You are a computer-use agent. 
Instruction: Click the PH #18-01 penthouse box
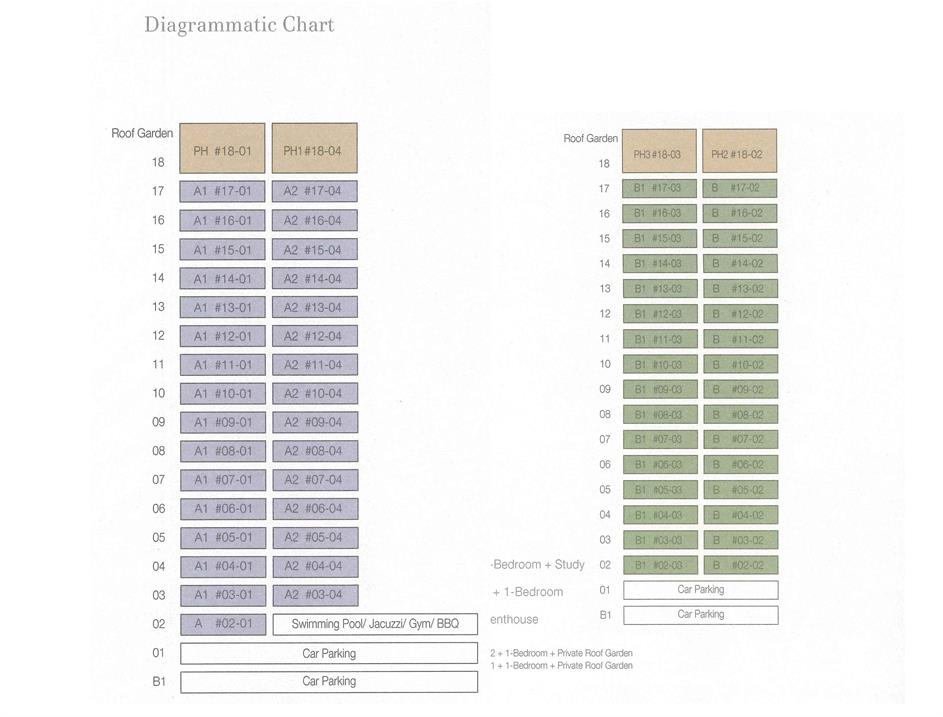(x=222, y=149)
